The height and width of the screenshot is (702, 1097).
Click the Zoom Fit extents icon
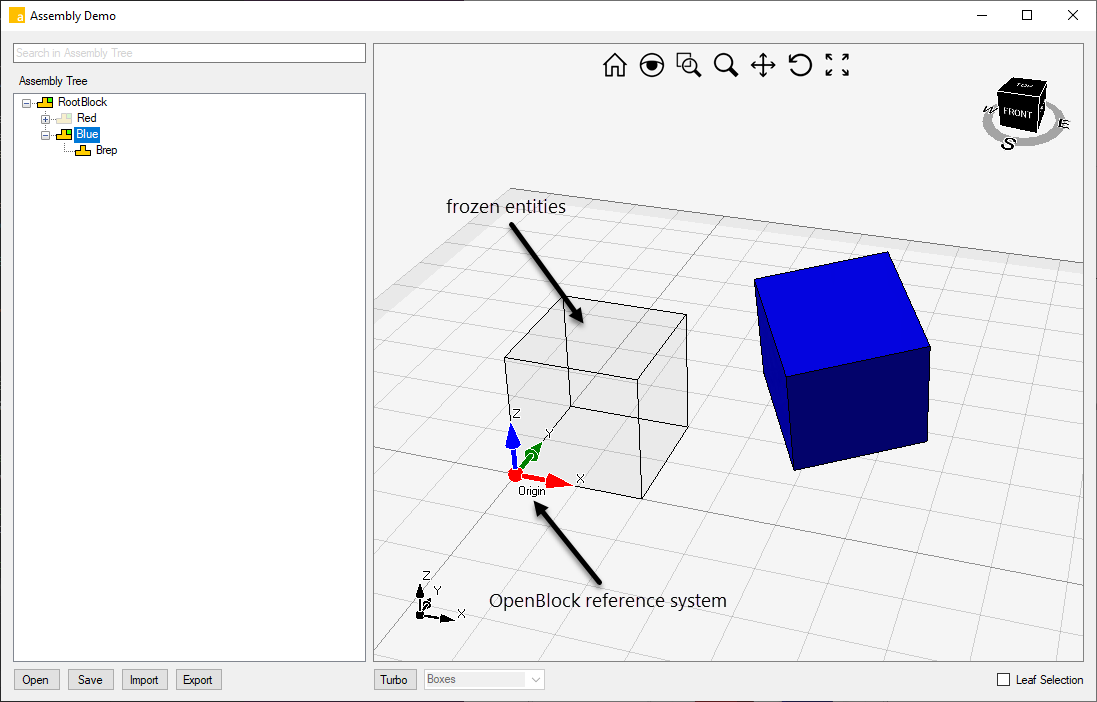pyautogui.click(x=837, y=65)
